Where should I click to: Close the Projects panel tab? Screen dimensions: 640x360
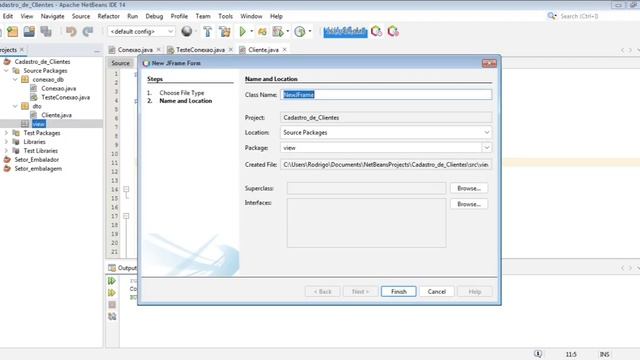22,50
